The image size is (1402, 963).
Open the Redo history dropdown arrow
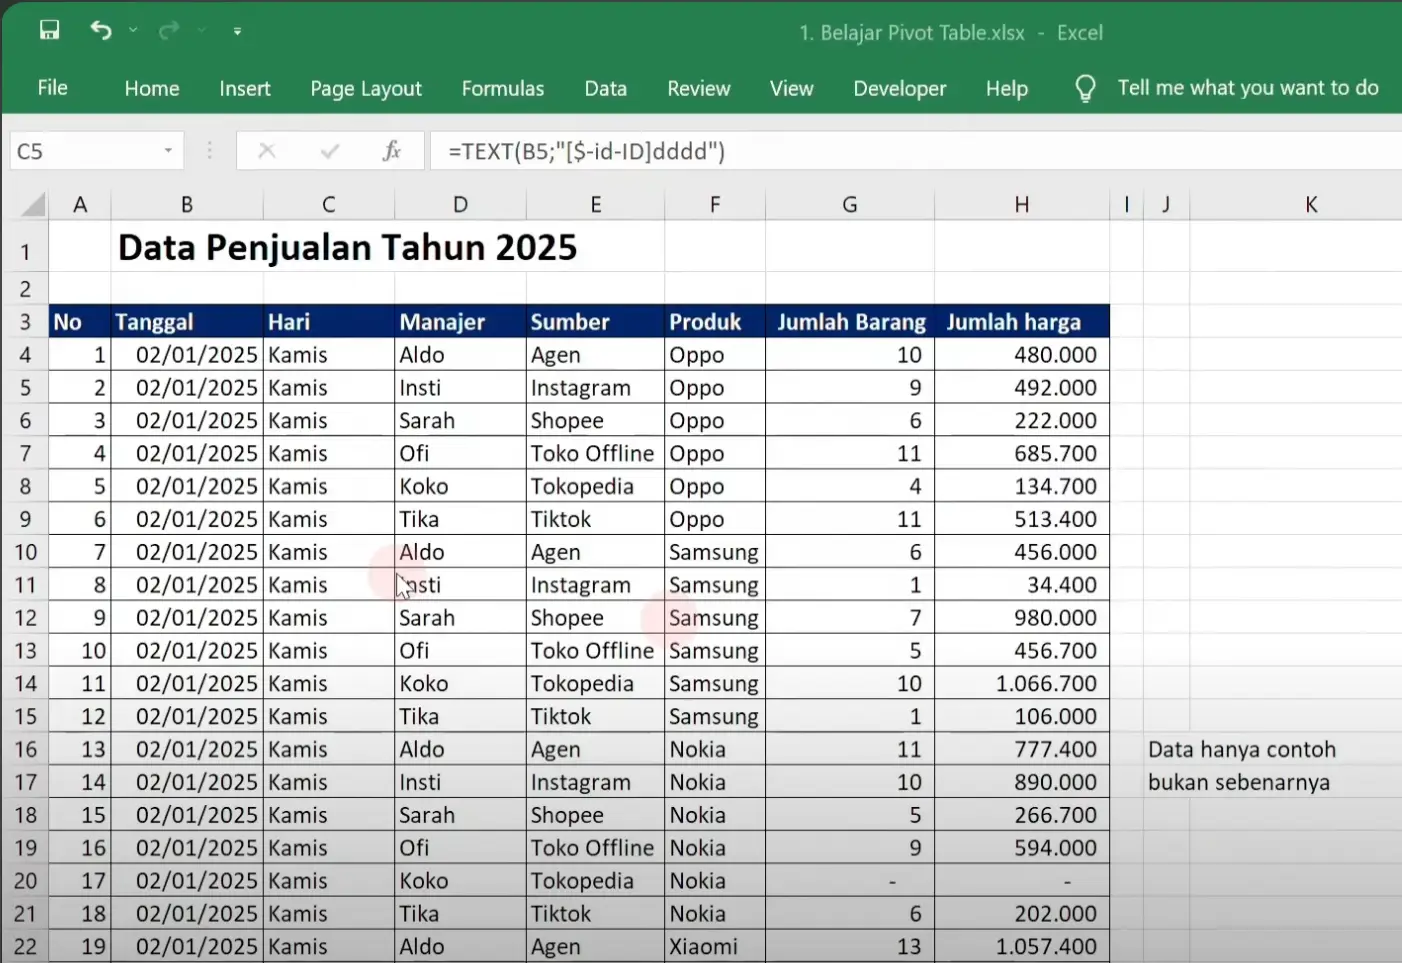(201, 30)
